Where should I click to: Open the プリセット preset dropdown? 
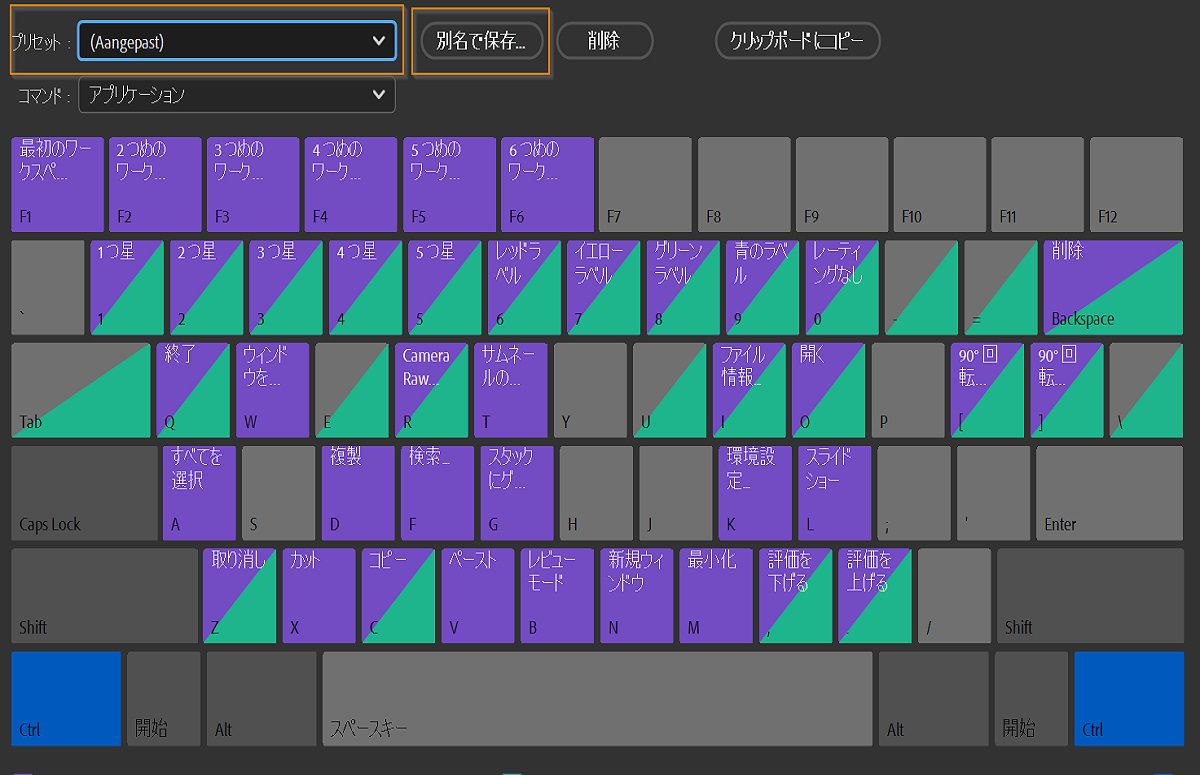(237, 41)
